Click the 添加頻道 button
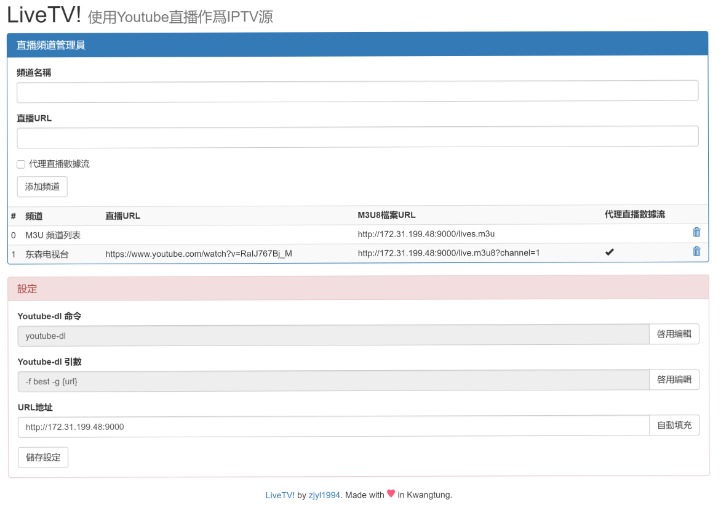721x505 pixels. [42, 187]
